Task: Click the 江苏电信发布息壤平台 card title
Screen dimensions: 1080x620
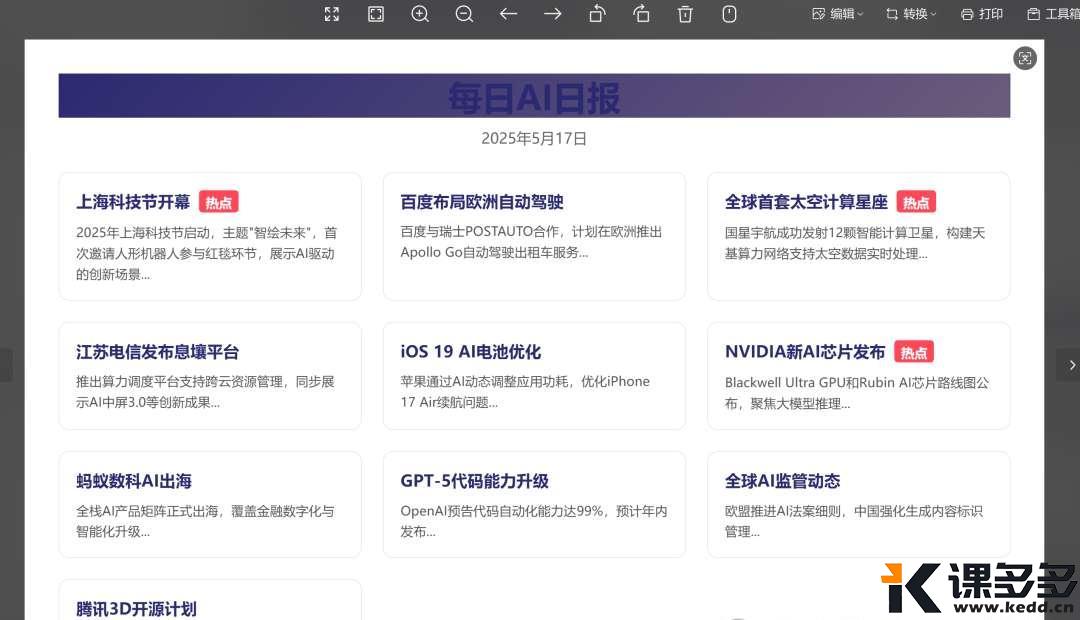Action: pyautogui.click(x=158, y=352)
